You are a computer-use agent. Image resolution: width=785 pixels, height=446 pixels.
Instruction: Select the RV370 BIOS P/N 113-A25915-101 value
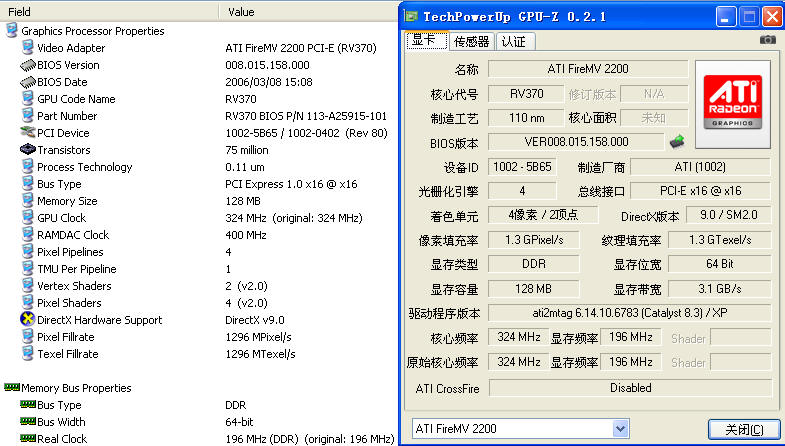coord(306,116)
